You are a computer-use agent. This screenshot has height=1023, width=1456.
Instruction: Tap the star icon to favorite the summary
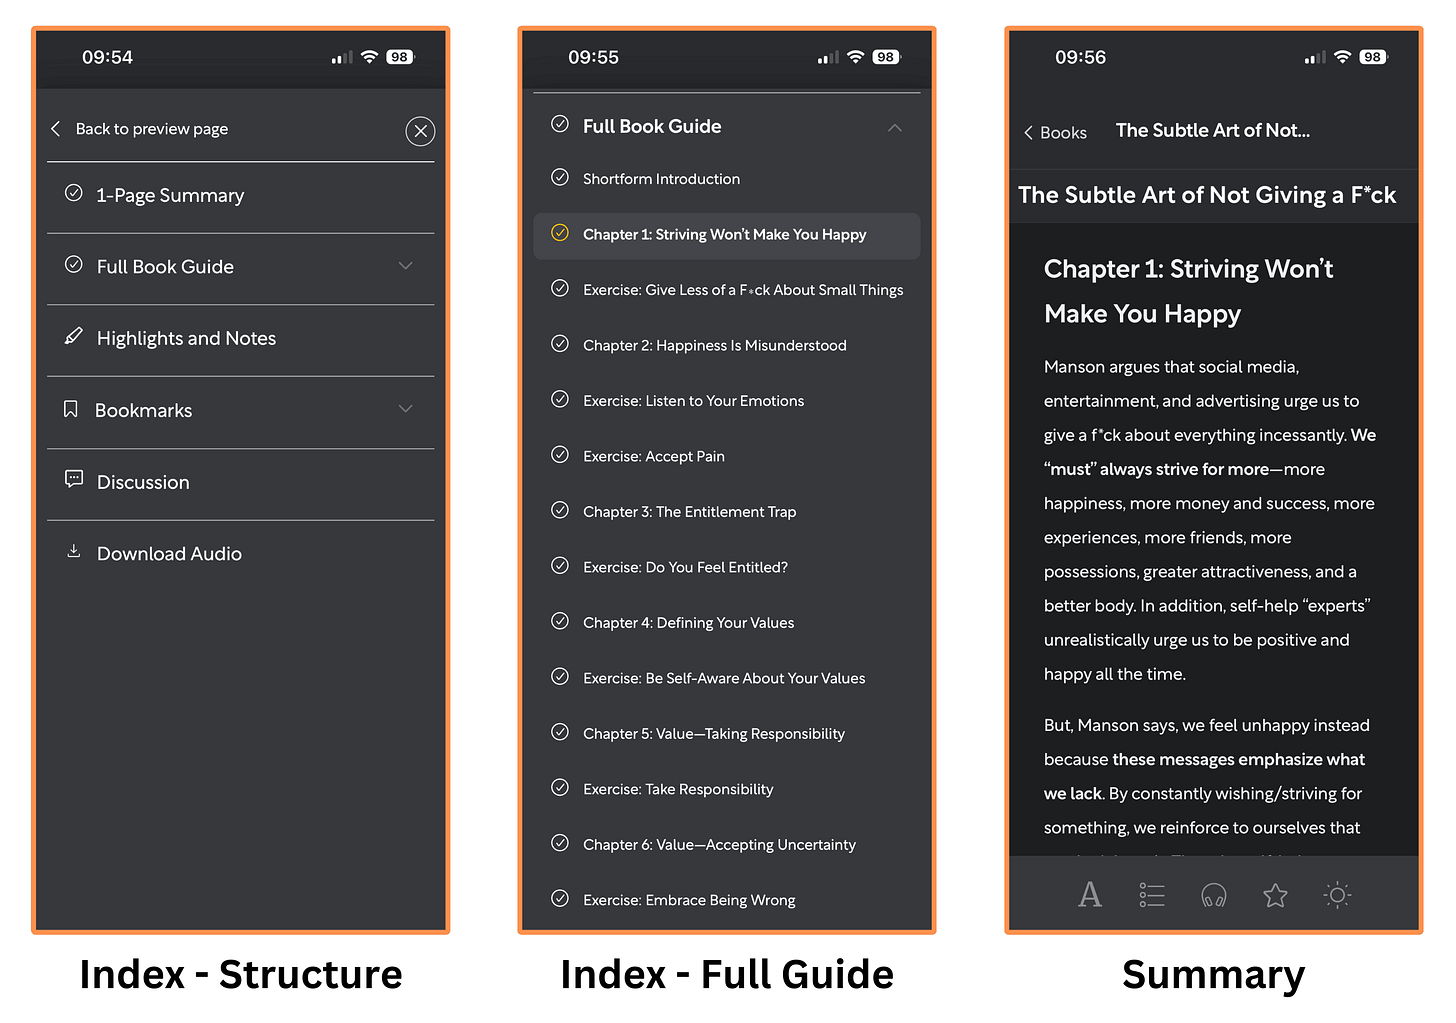(1275, 895)
